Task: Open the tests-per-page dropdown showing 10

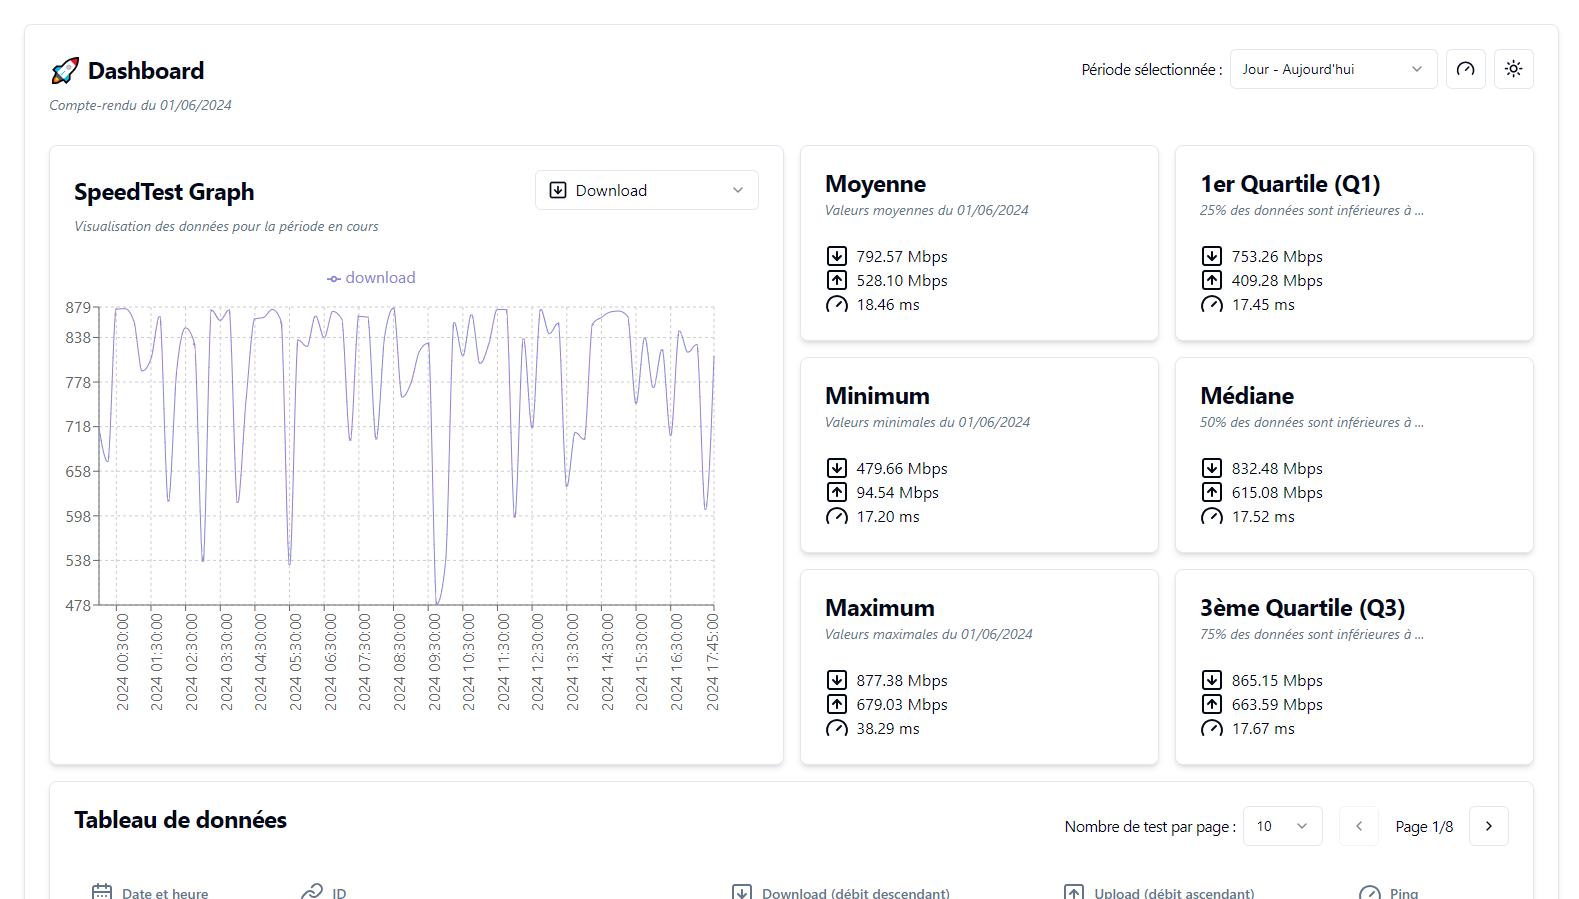Action: (1282, 826)
